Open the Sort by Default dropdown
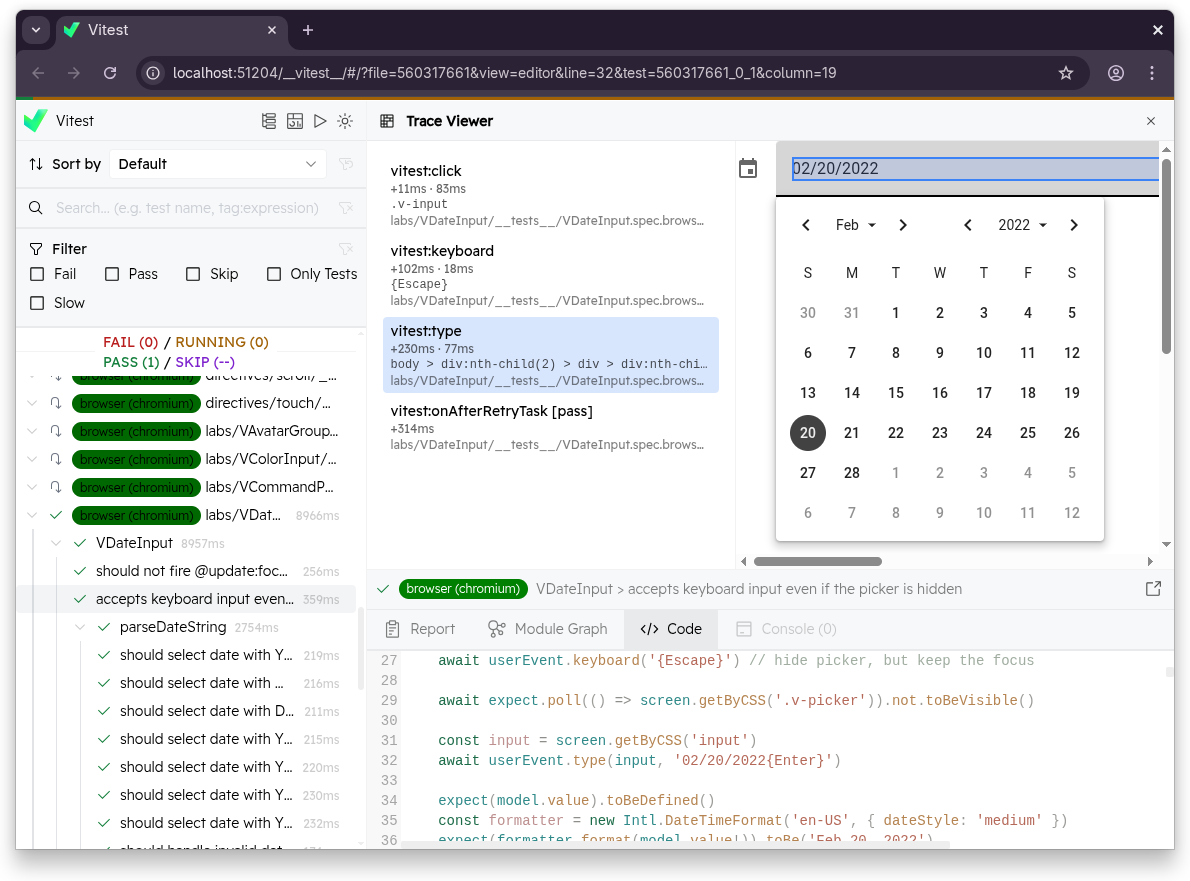The height and width of the screenshot is (881, 1190). pyautogui.click(x=218, y=164)
